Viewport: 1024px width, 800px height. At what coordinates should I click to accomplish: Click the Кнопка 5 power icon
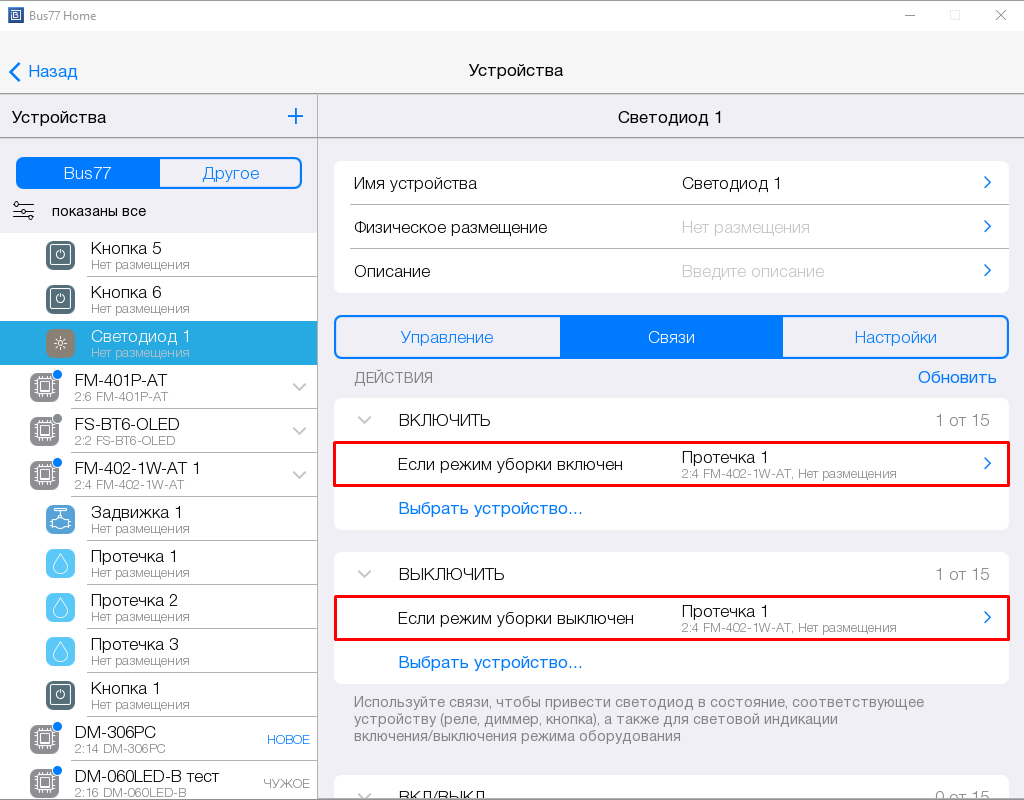[61, 255]
